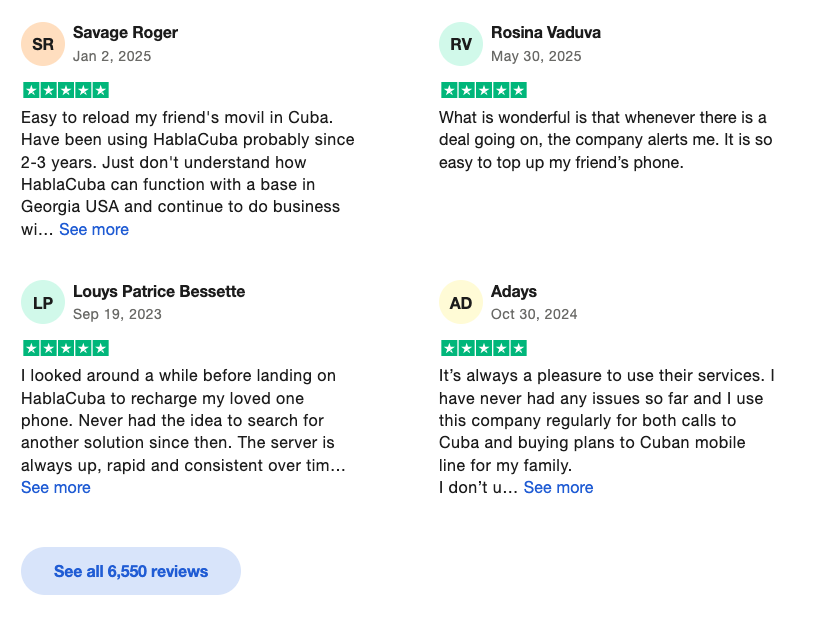Image resolution: width=816 pixels, height=617 pixels.
Task: Click the May 30, 2025 review date
Action: (x=536, y=56)
